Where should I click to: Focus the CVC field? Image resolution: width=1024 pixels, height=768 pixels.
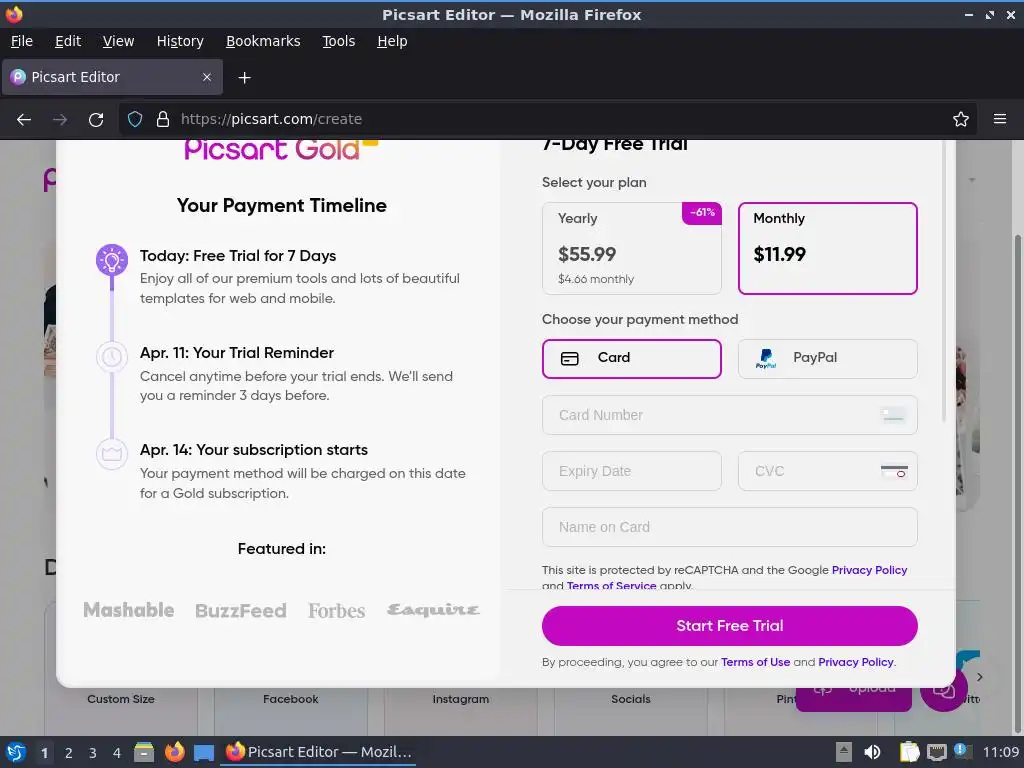point(827,471)
